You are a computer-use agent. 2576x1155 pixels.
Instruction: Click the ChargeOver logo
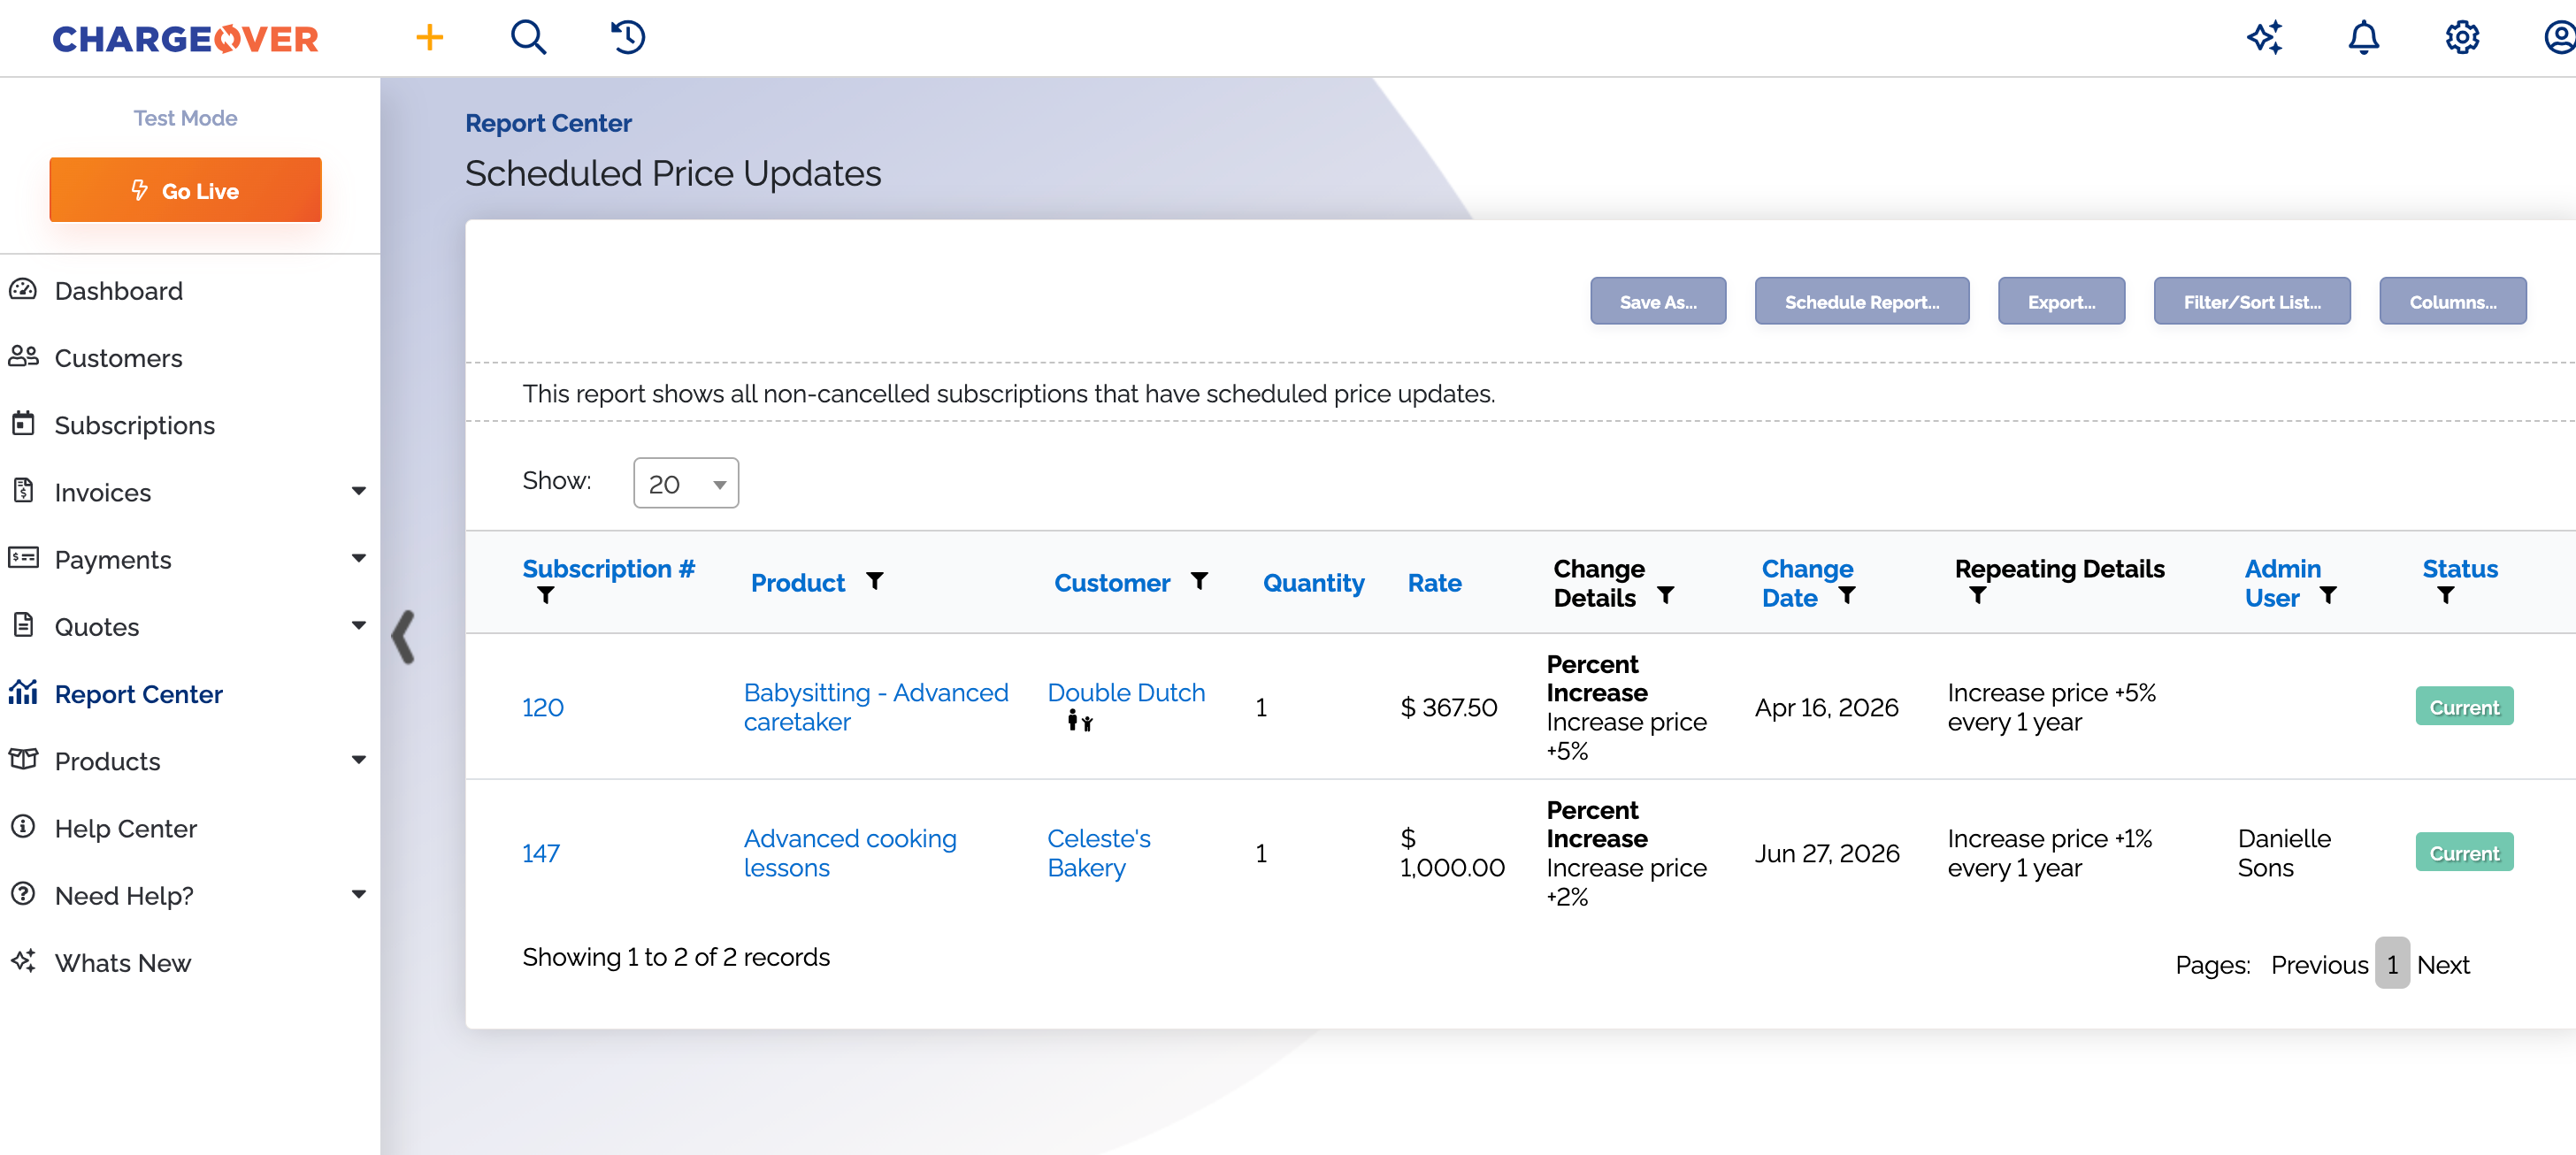(185, 39)
